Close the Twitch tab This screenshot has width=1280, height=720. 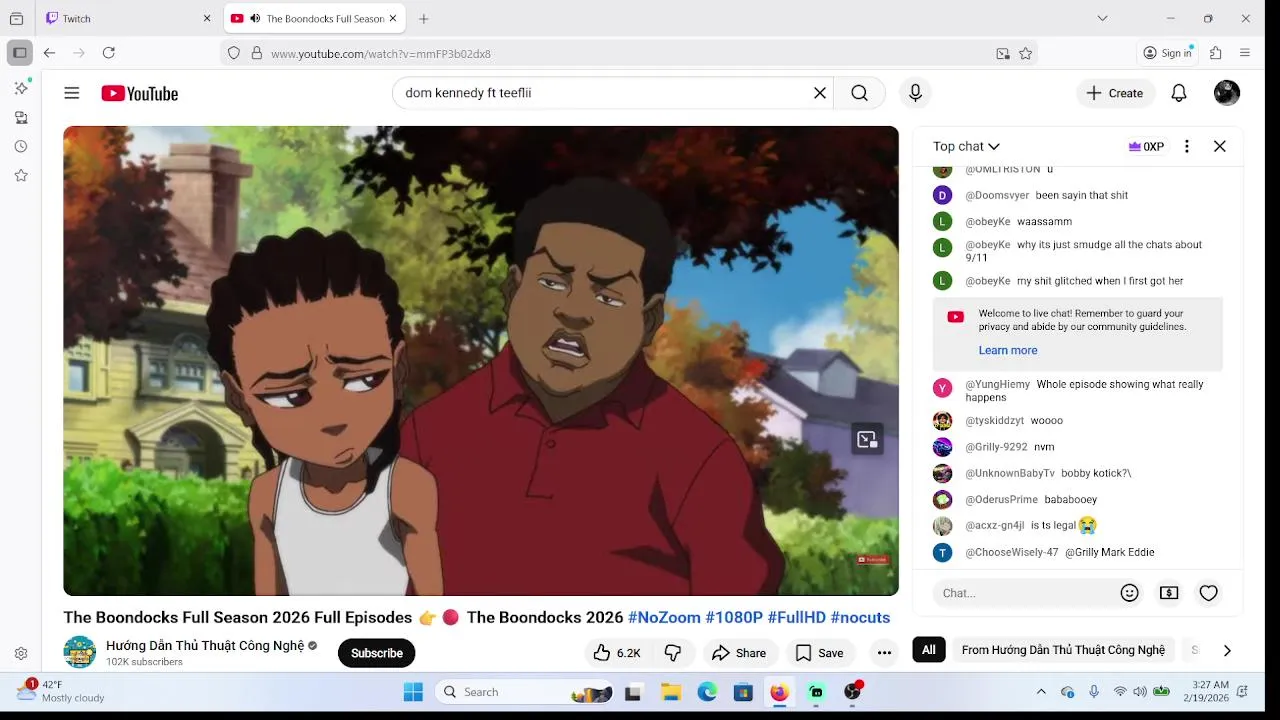pos(207,18)
